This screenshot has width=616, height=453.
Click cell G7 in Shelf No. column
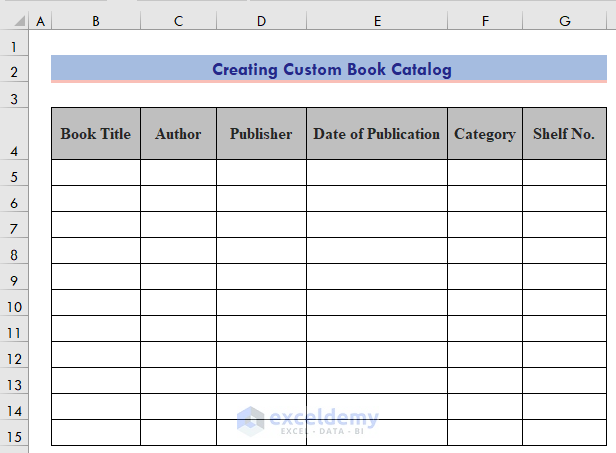pos(565,225)
